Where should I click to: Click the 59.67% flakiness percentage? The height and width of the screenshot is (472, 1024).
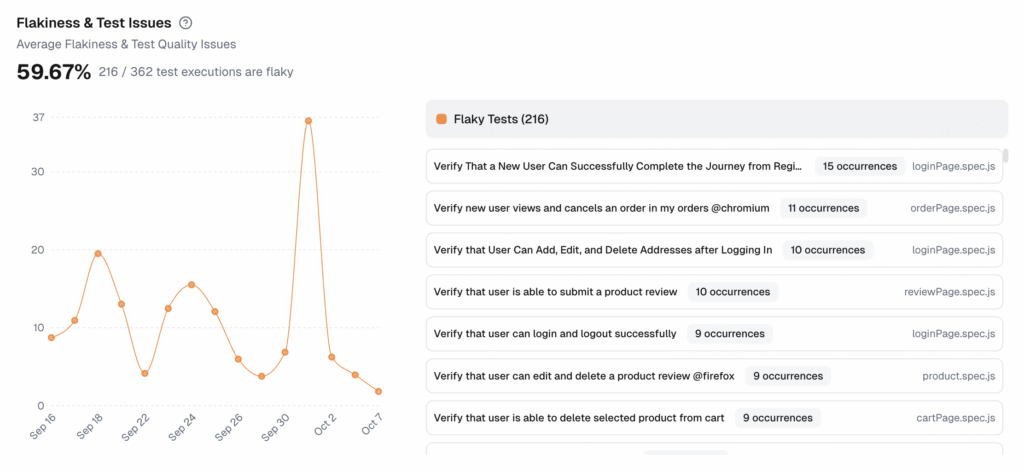[x=54, y=71]
